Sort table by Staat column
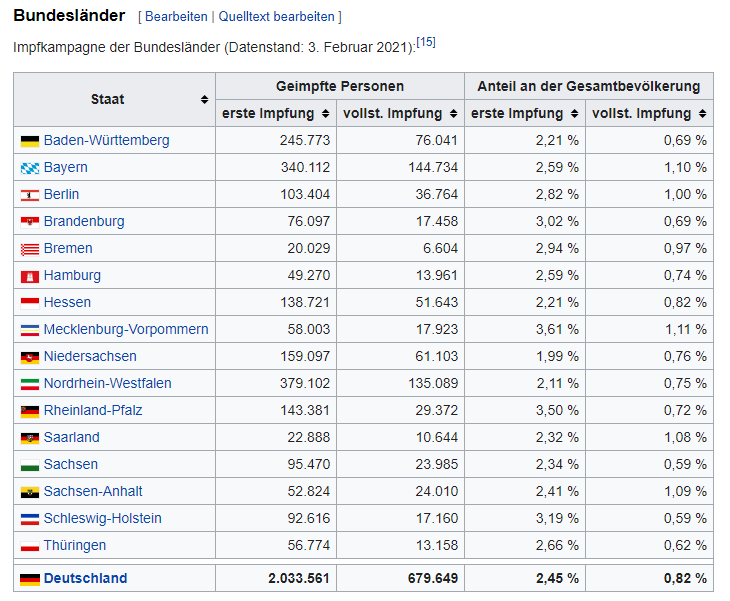This screenshot has width=730, height=601. coord(204,100)
